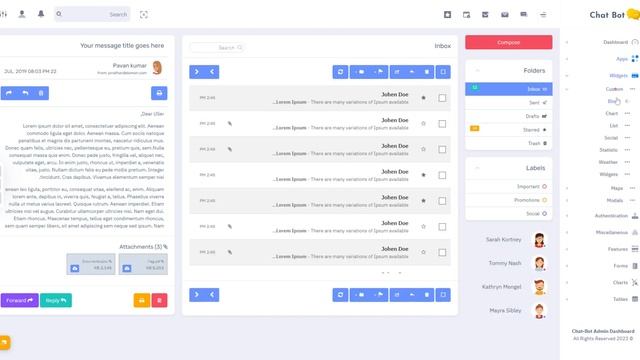Click the blue circle next to Social label

[x=544, y=213]
